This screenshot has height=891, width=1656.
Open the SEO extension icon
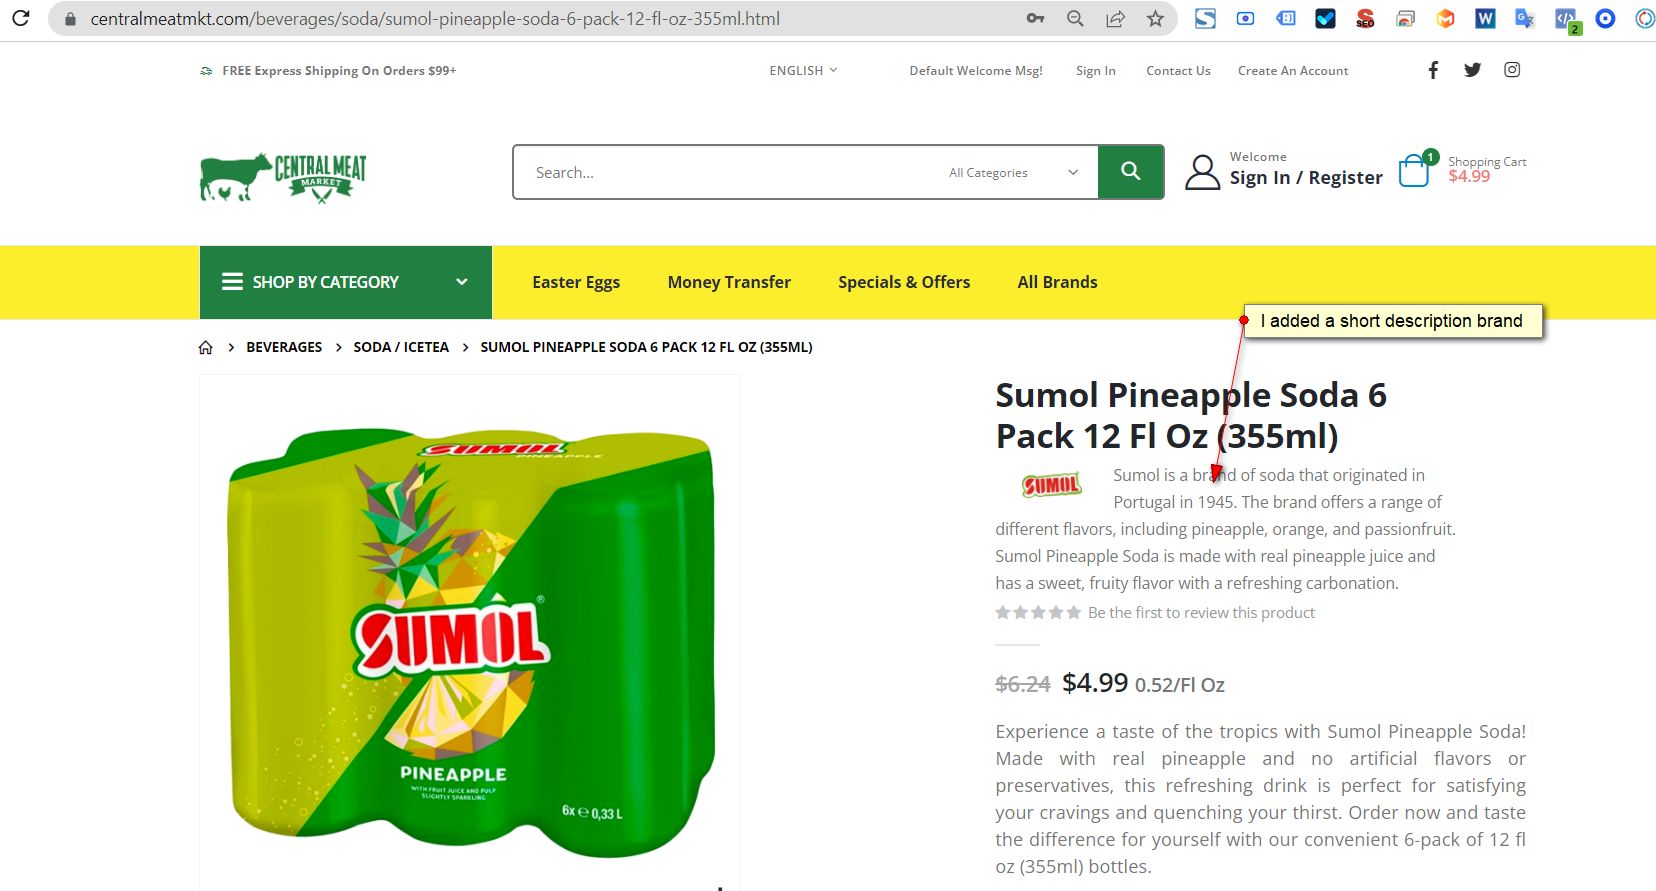click(1365, 18)
